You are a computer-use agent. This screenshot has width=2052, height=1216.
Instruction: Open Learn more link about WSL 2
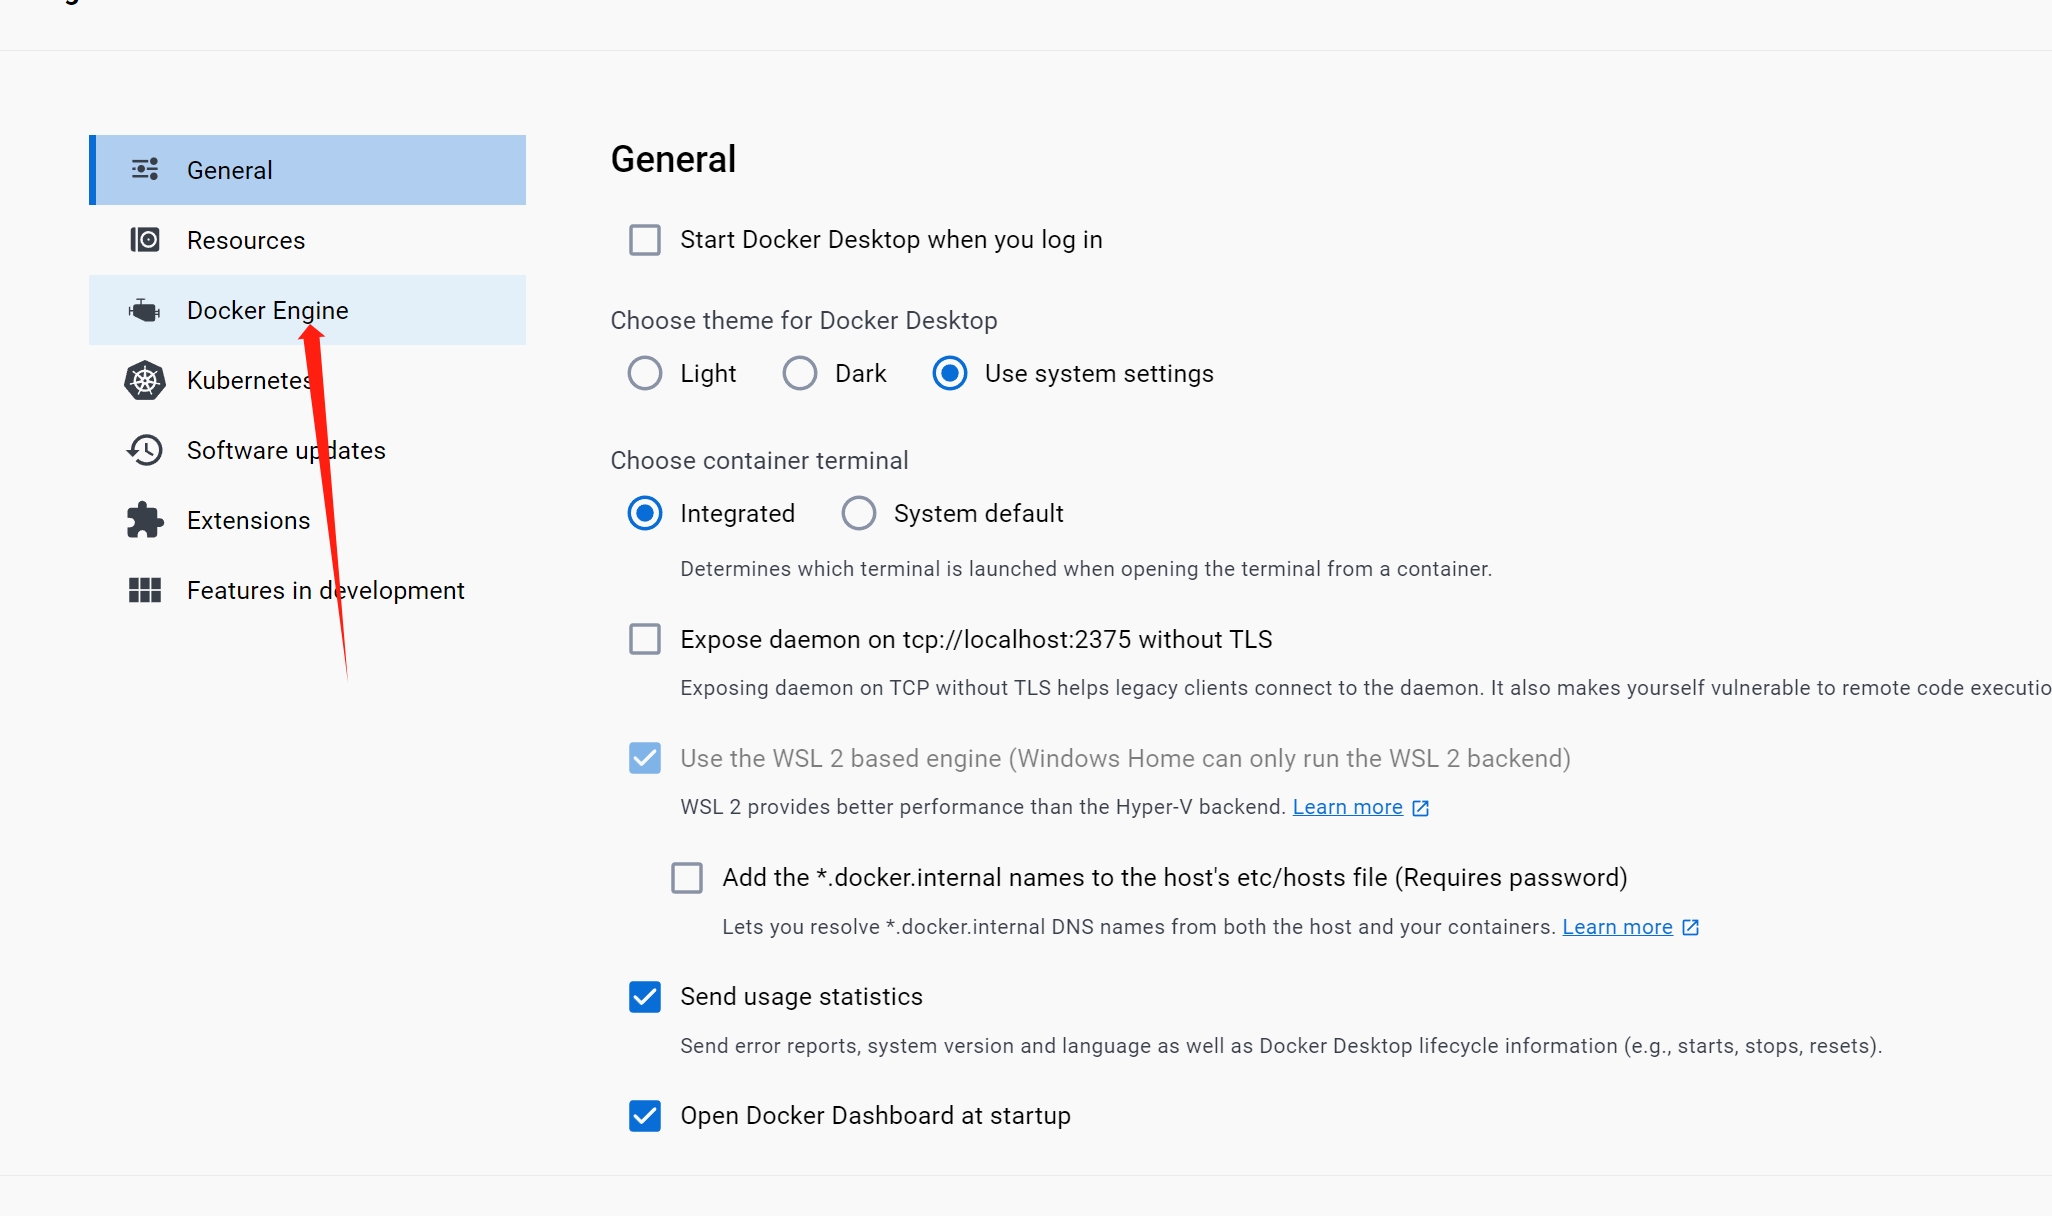(x=1348, y=807)
